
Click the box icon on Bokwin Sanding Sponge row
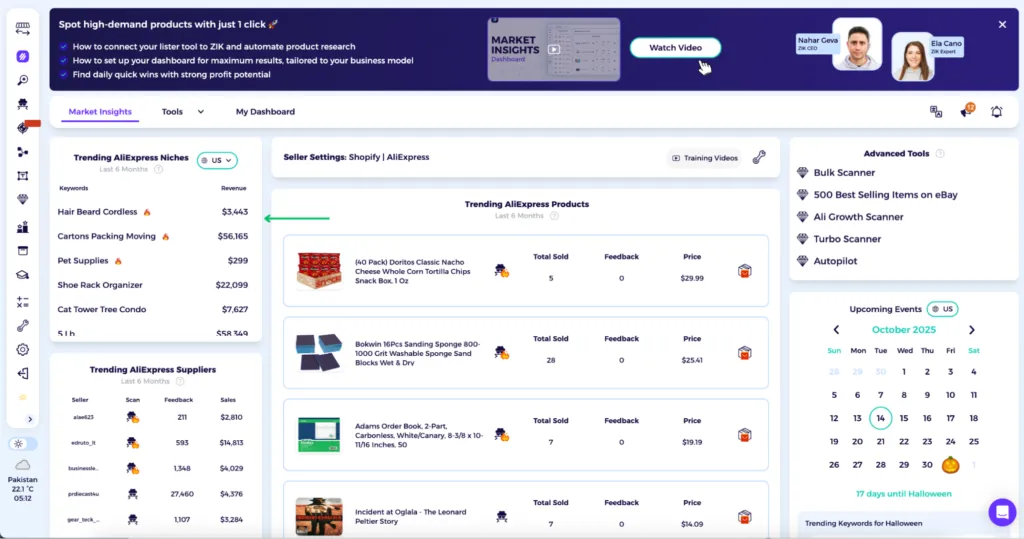(x=744, y=353)
